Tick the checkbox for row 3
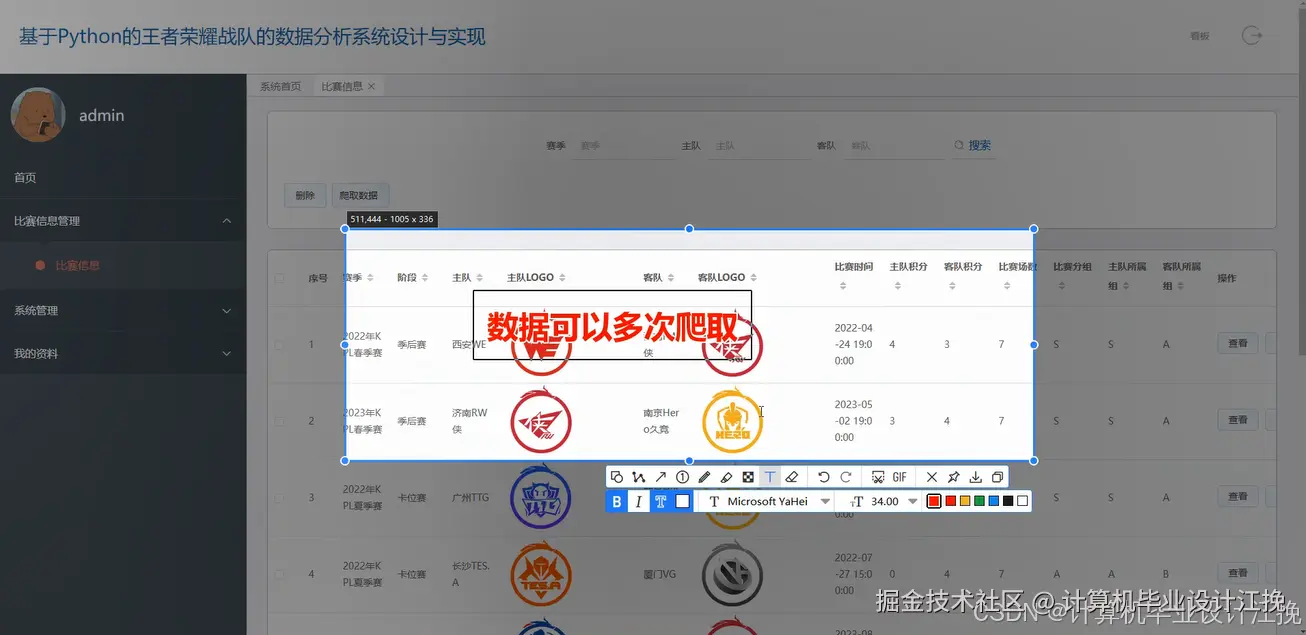Viewport: 1306px width, 635px height. [x=280, y=497]
